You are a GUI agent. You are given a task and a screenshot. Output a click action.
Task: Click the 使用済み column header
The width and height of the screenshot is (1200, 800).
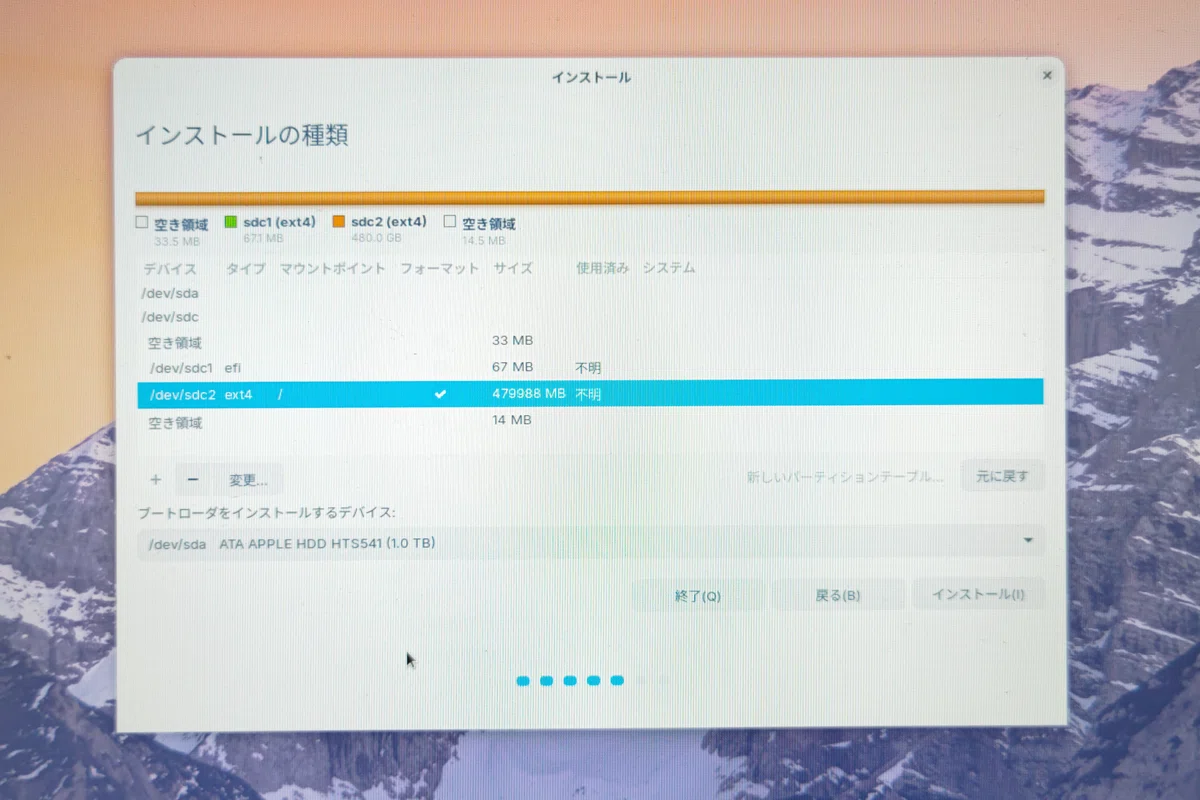point(602,268)
